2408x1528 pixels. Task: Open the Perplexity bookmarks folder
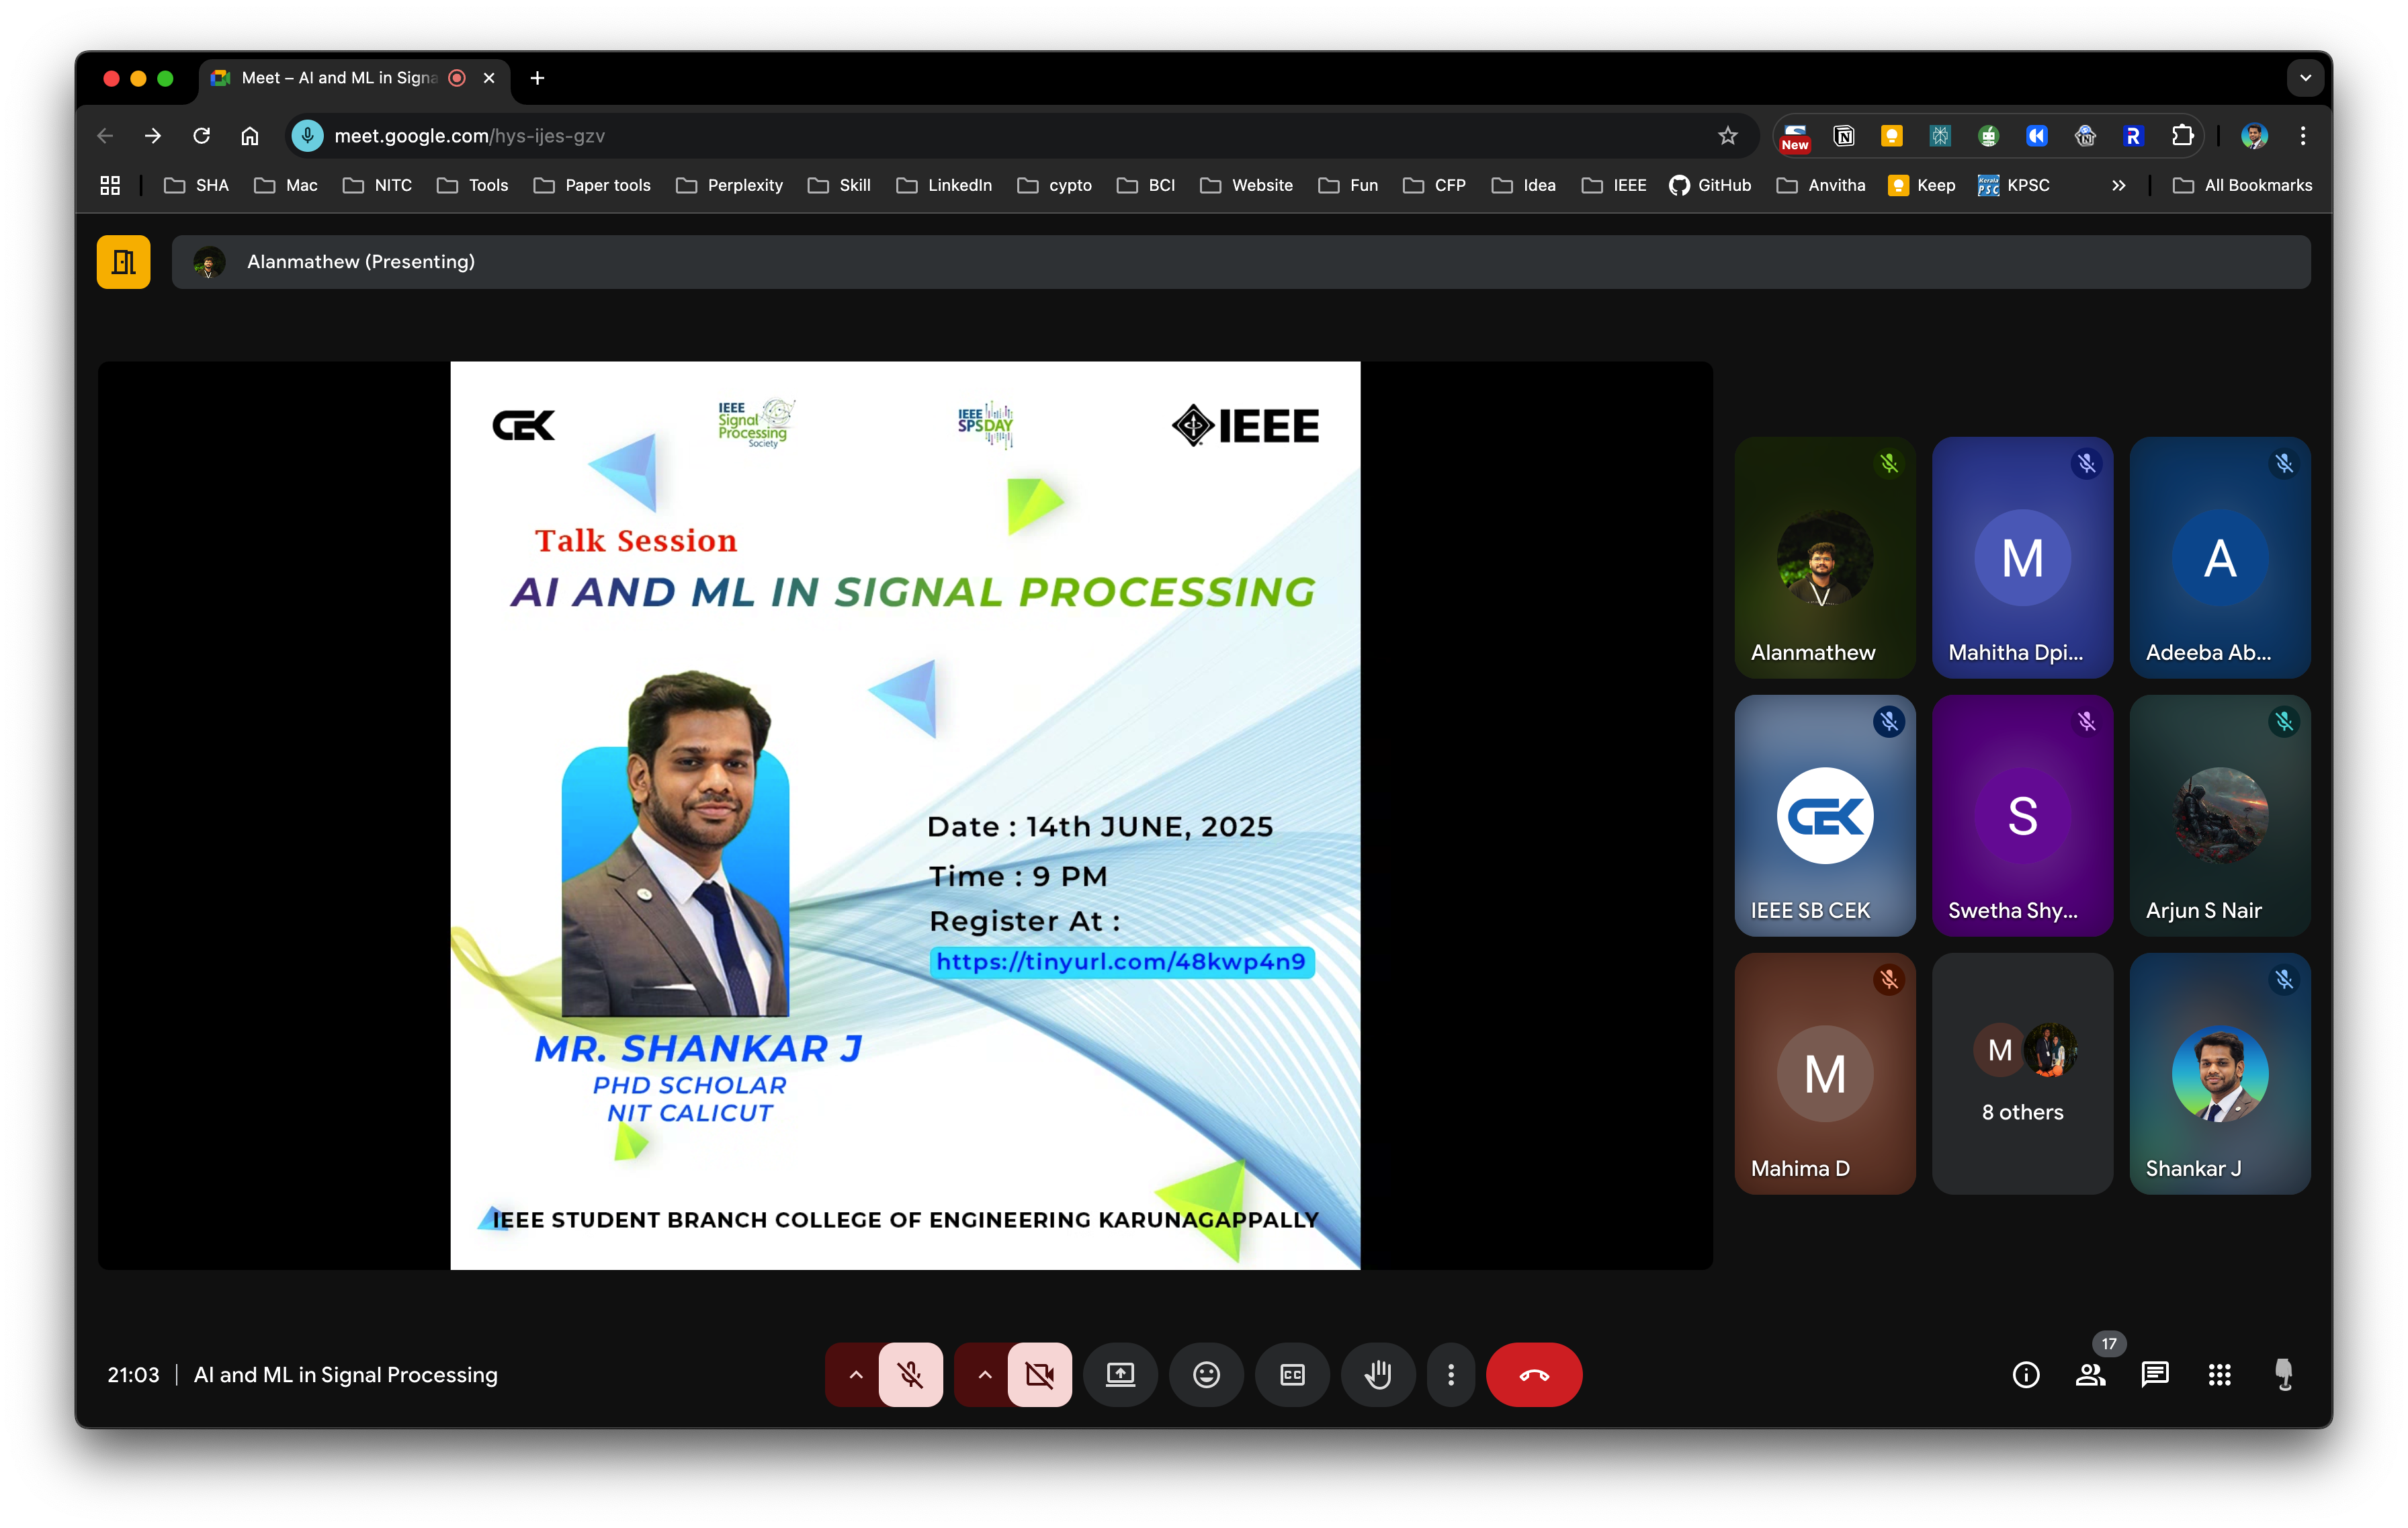tap(729, 185)
